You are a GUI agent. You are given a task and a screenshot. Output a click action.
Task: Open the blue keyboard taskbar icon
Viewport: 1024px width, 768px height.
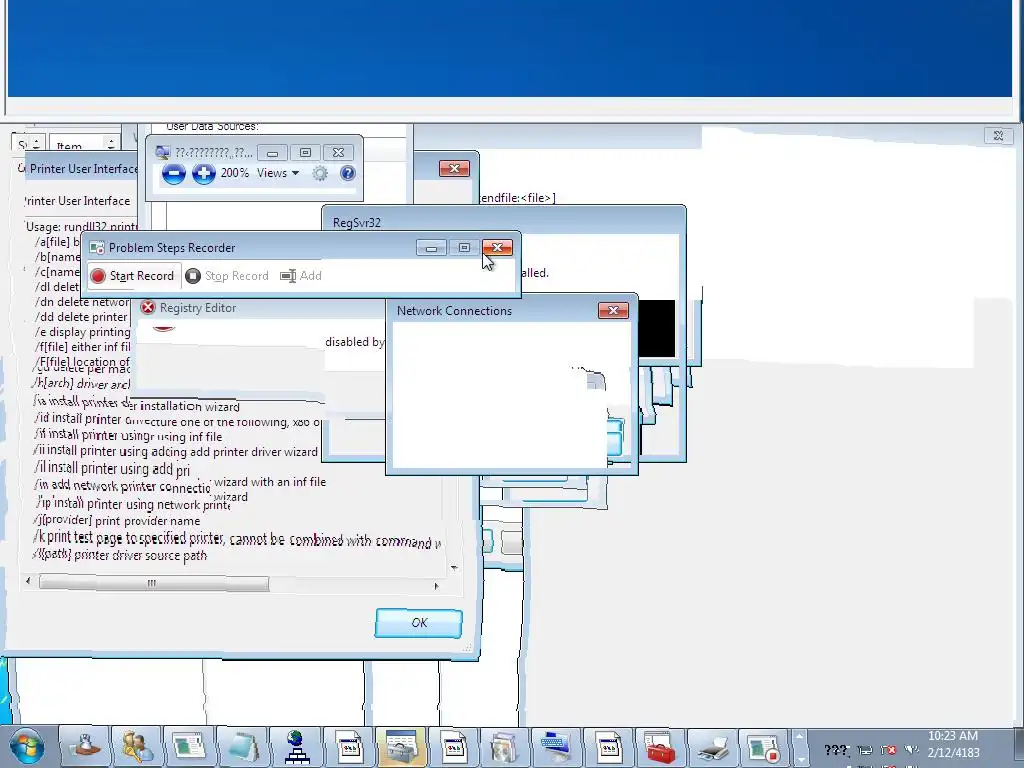[556, 746]
